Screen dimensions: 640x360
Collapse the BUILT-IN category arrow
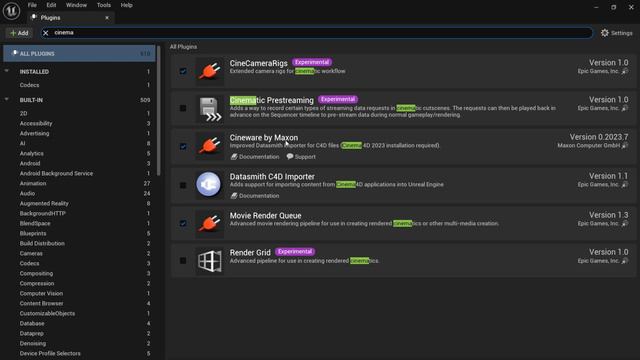7,100
